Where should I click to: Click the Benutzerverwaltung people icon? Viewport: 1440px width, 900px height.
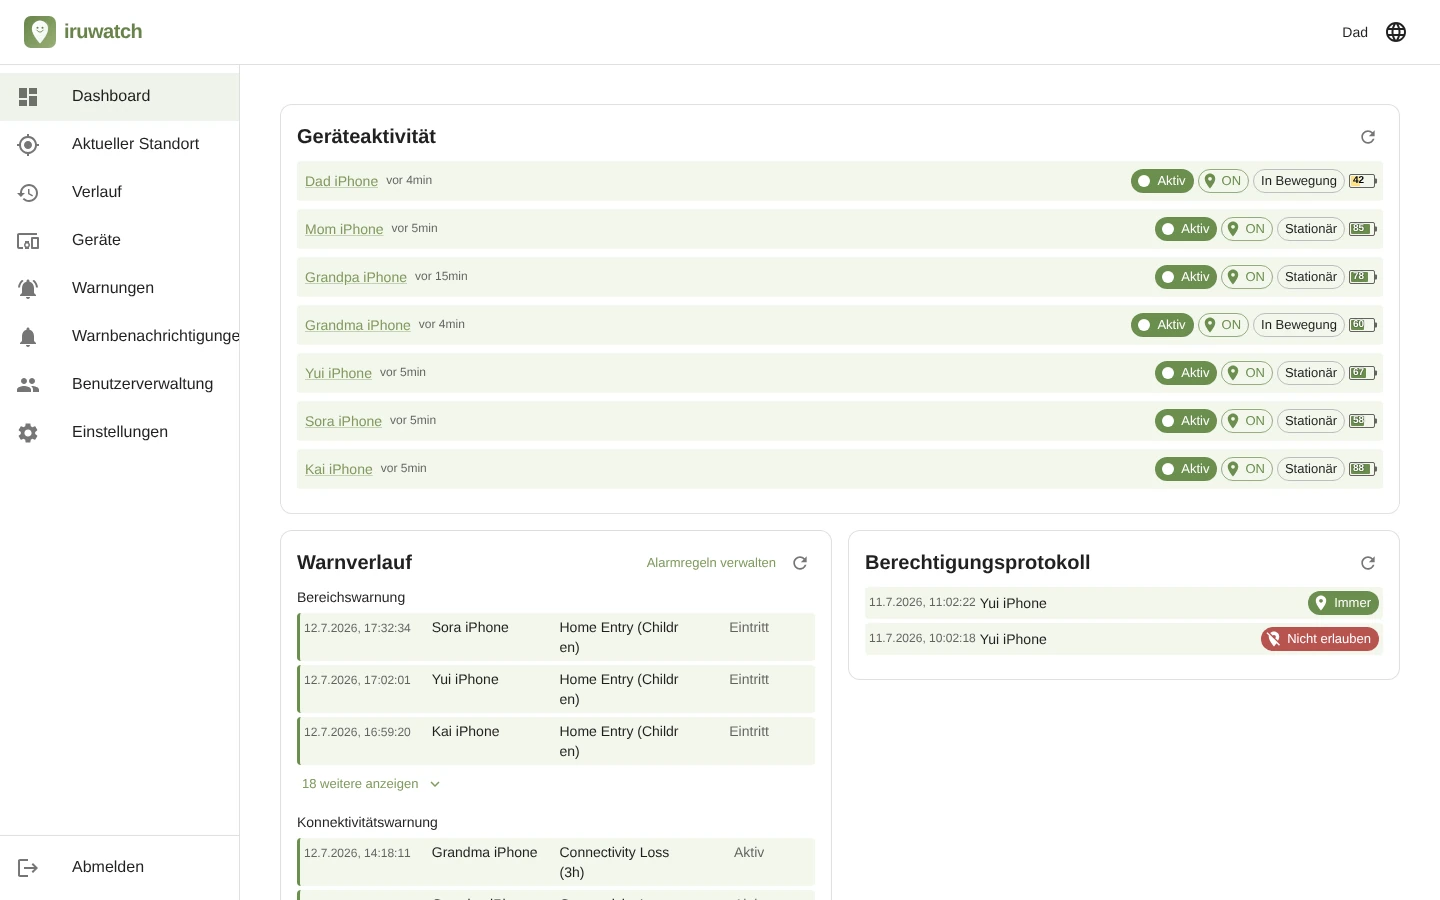point(28,385)
